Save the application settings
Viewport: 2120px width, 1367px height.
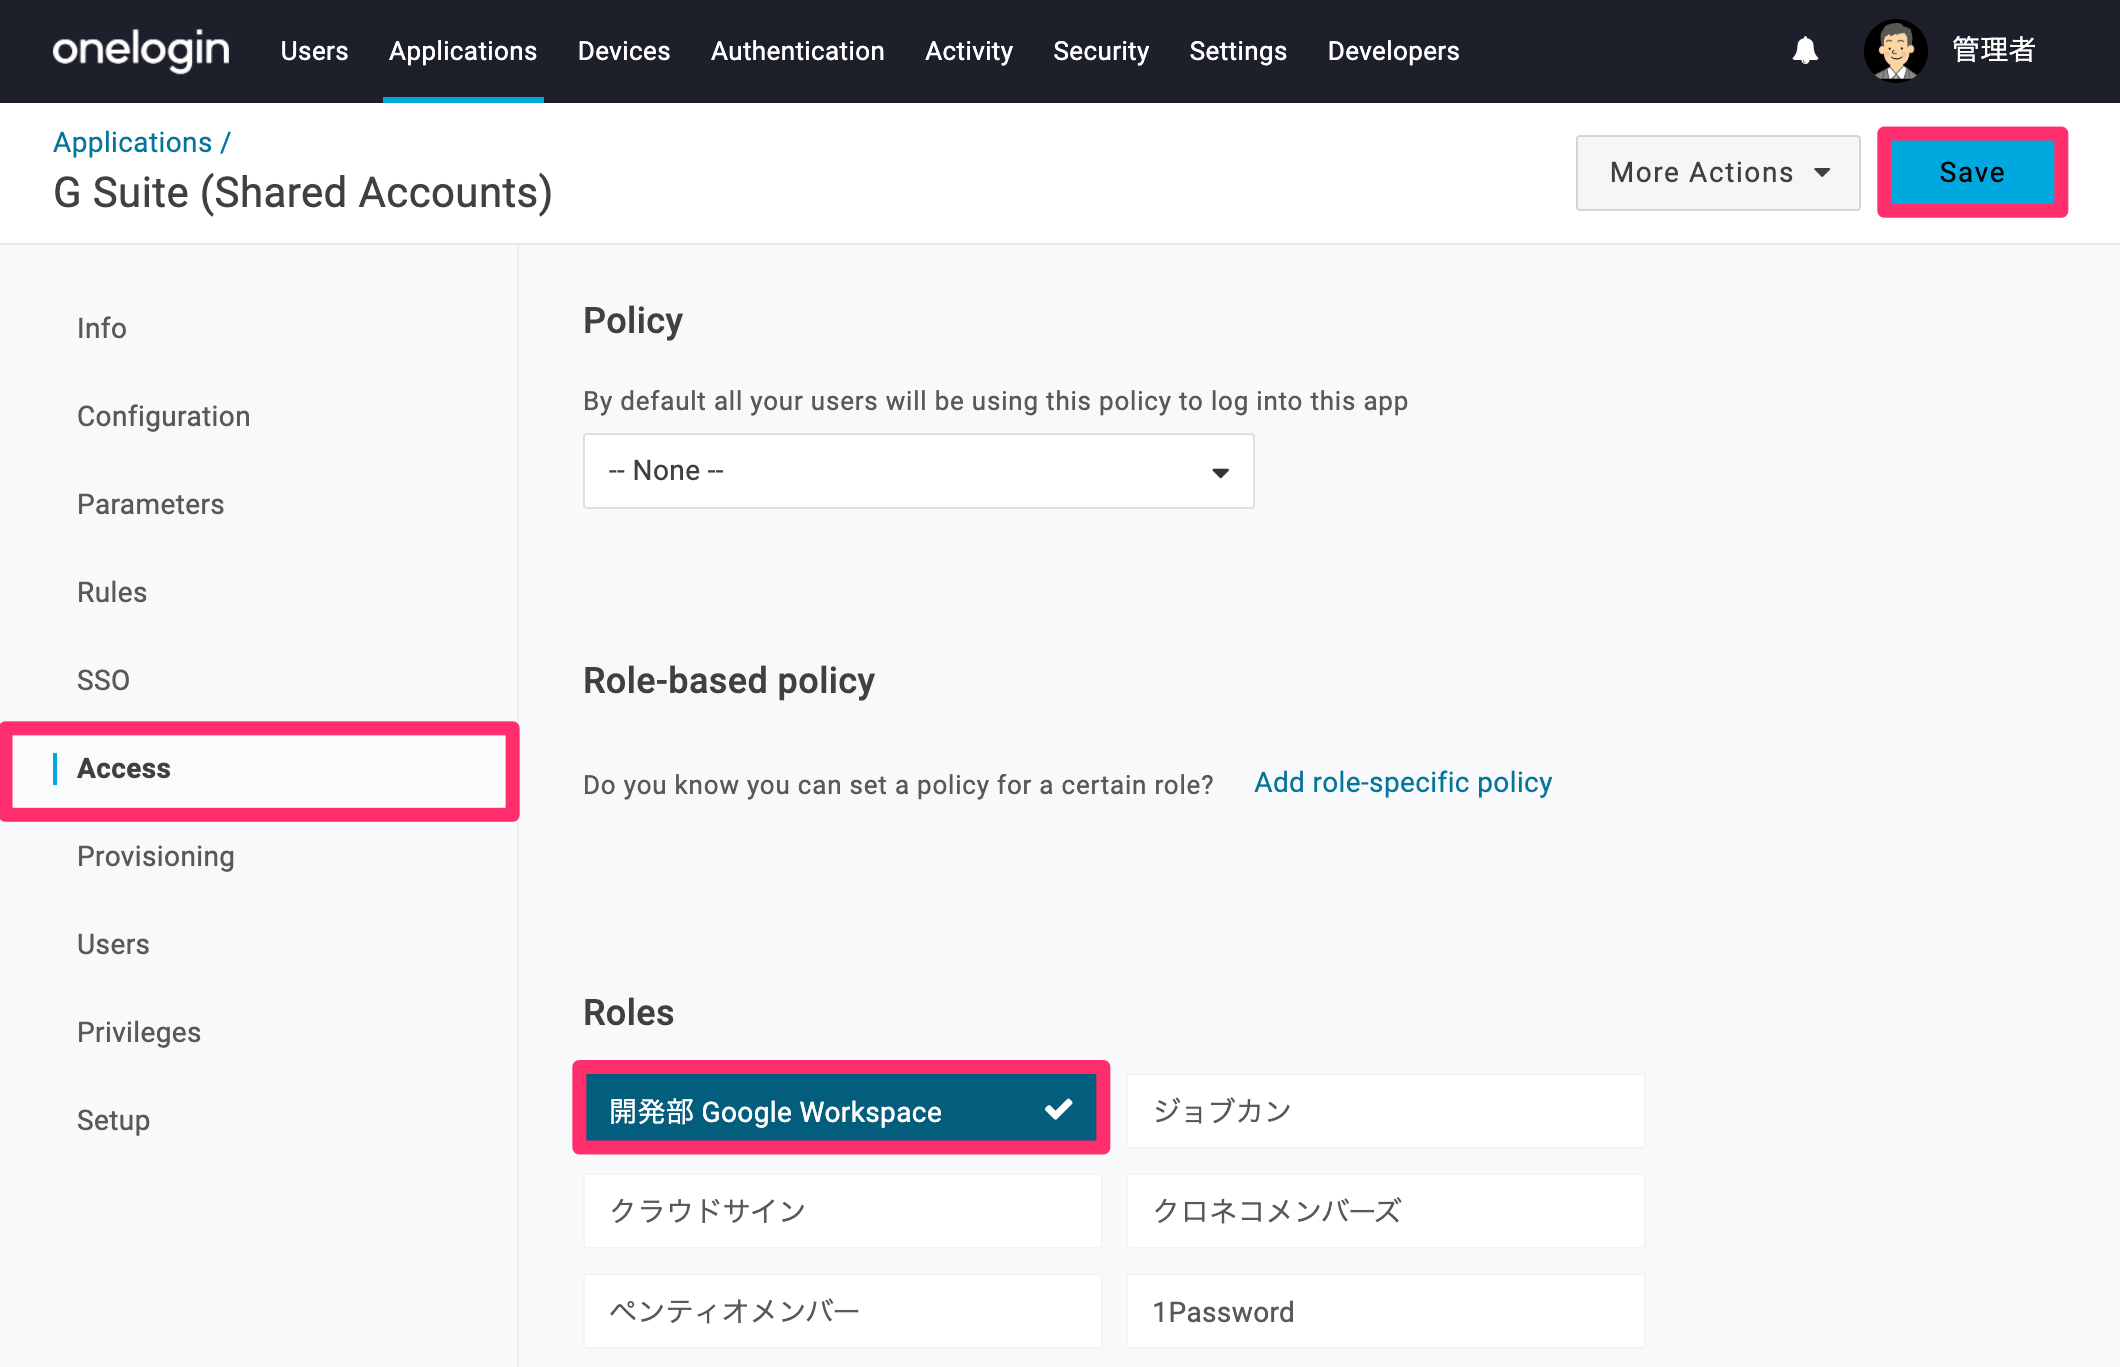pos(1972,173)
